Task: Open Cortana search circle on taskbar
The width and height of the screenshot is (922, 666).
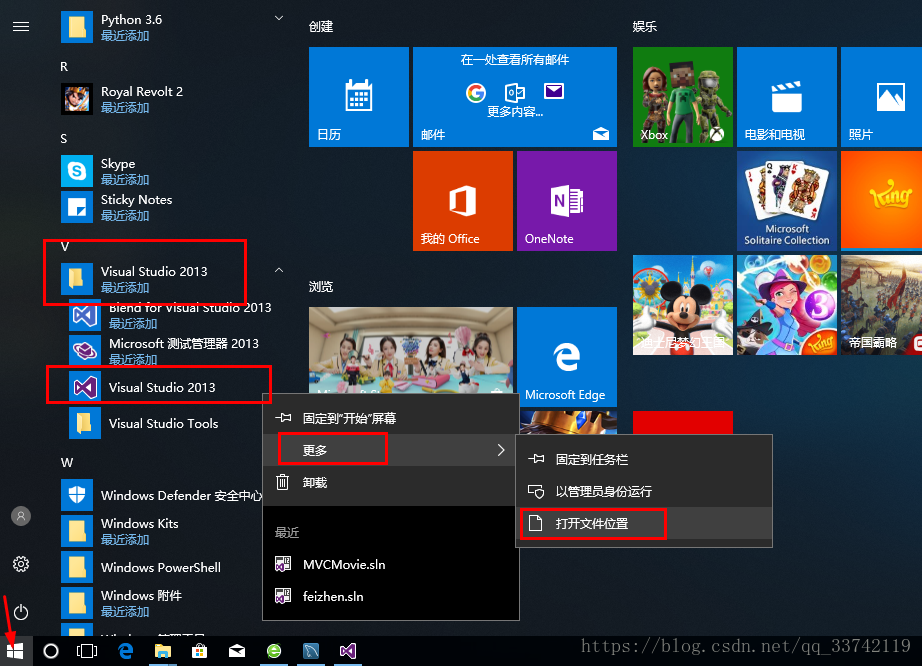Action: coord(51,651)
